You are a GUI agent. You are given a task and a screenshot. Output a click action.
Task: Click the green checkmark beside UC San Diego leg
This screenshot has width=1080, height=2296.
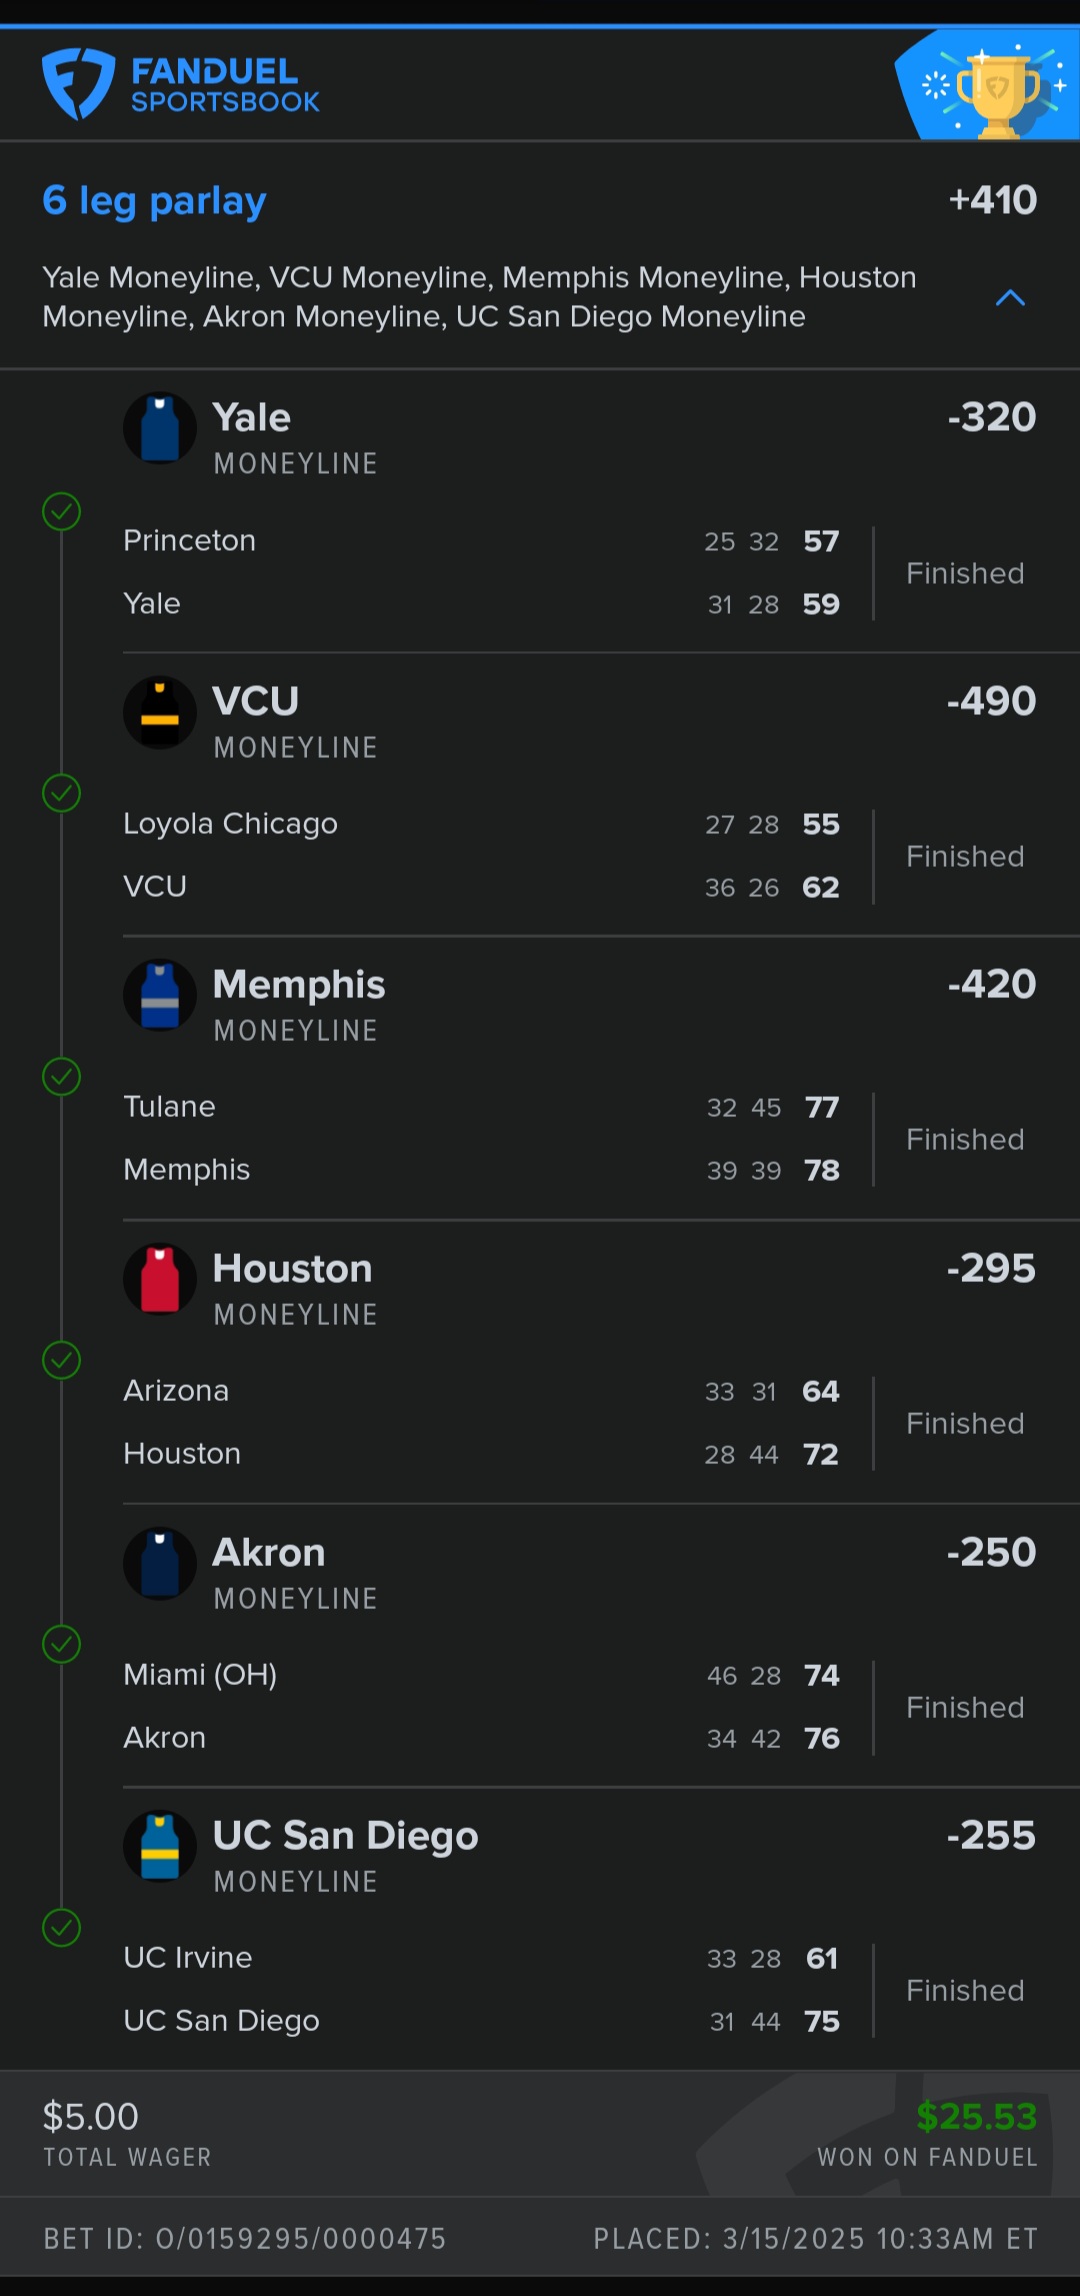point(62,1927)
